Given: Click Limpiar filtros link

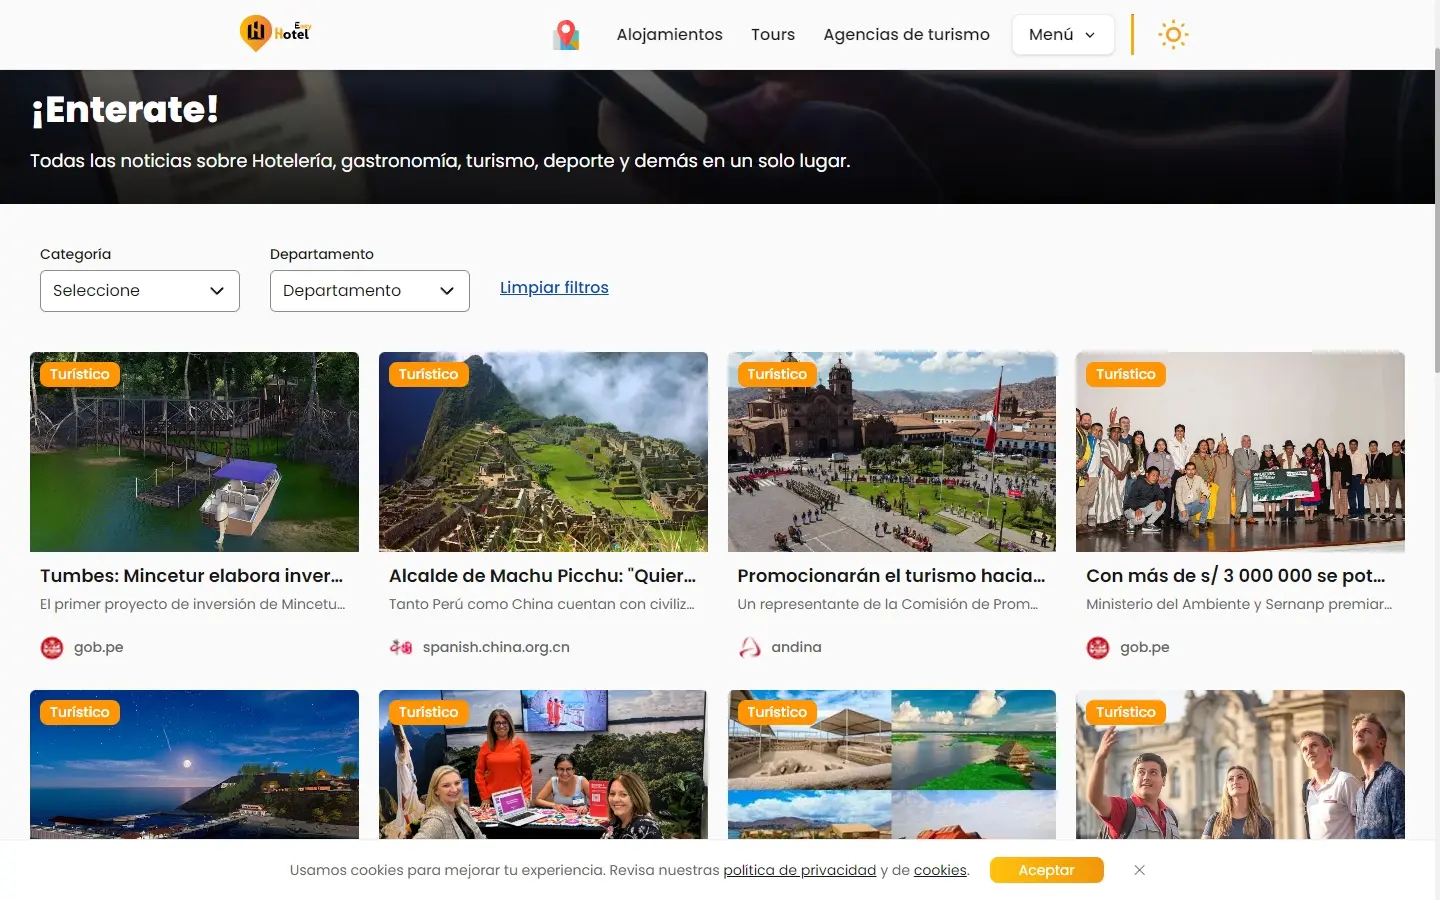Looking at the screenshot, I should (554, 288).
